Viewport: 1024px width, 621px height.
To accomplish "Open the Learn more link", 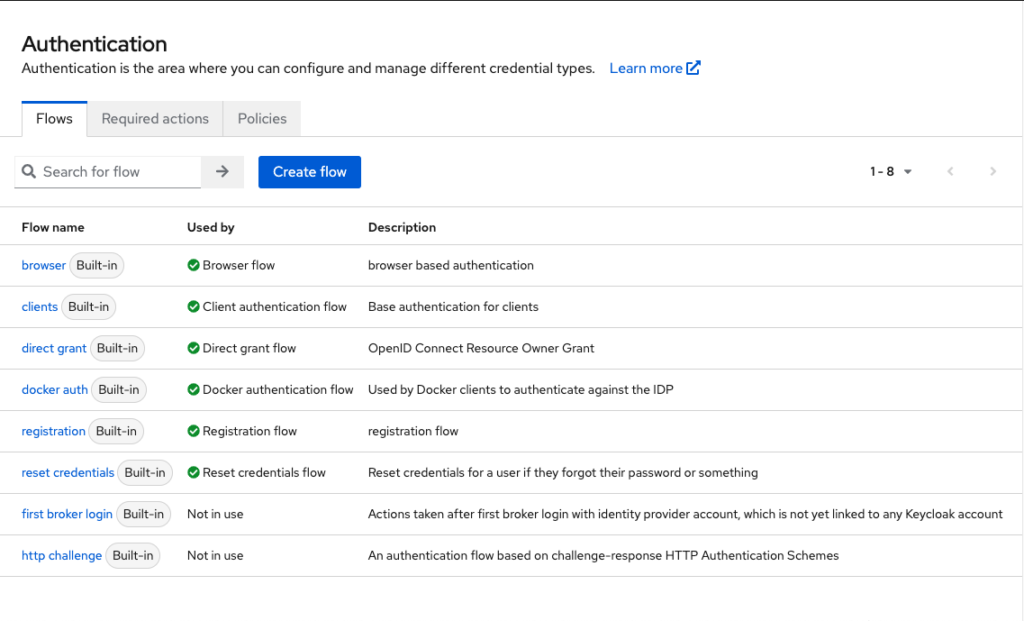I will click(x=645, y=68).
